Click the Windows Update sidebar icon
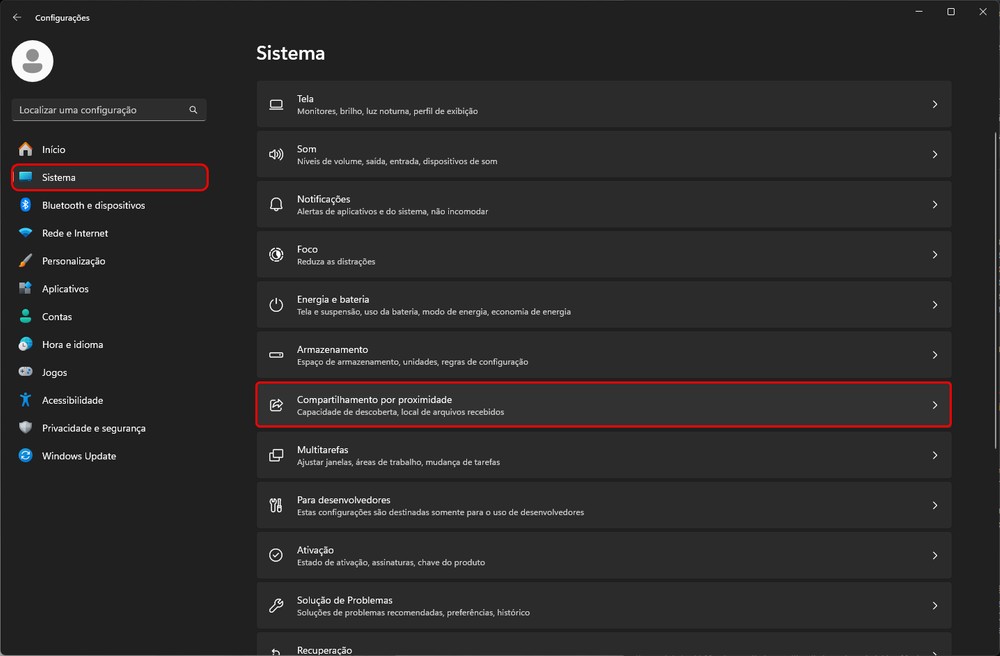 pos(25,456)
